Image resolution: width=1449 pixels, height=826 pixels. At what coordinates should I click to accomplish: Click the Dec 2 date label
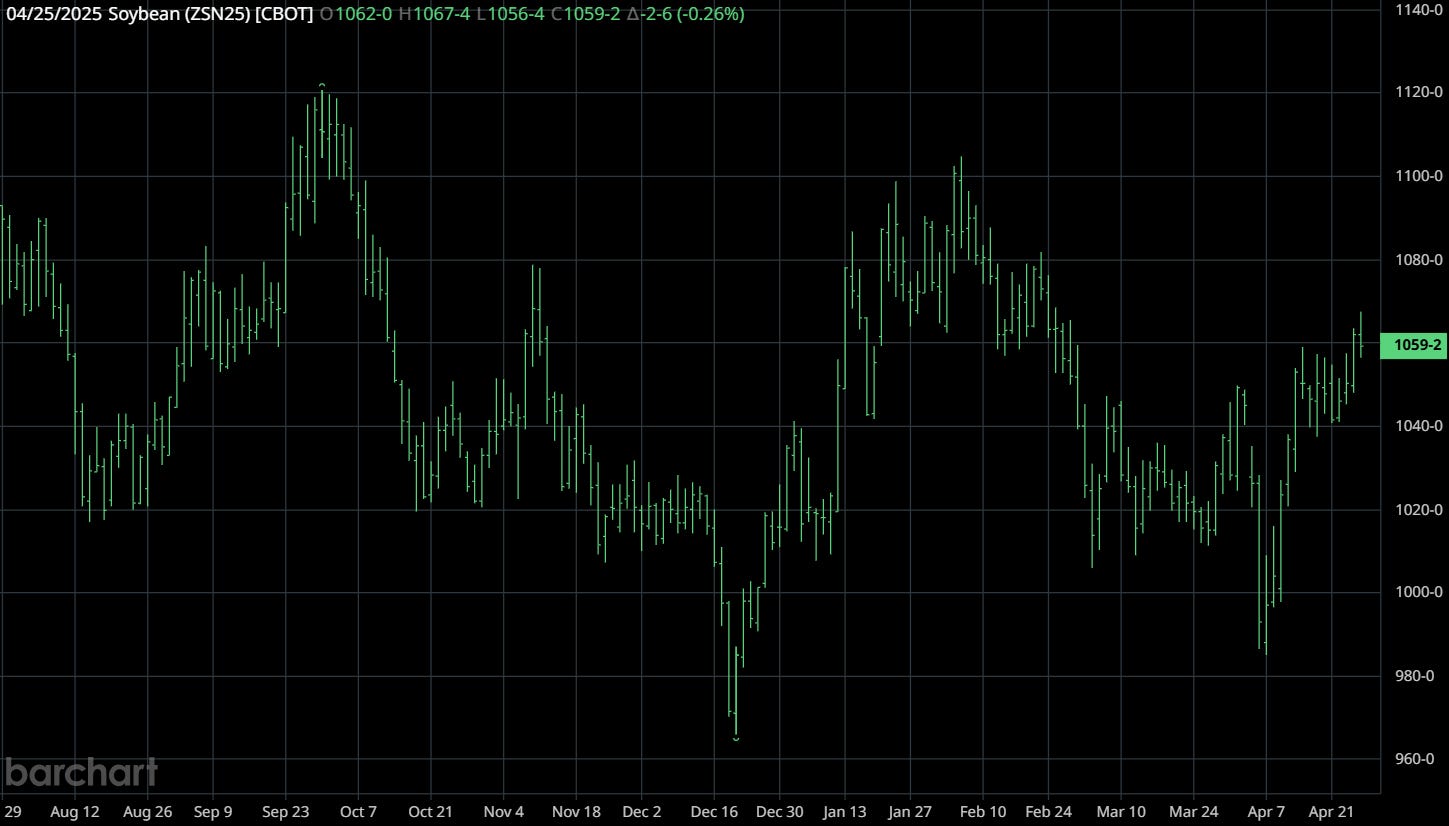click(x=642, y=811)
